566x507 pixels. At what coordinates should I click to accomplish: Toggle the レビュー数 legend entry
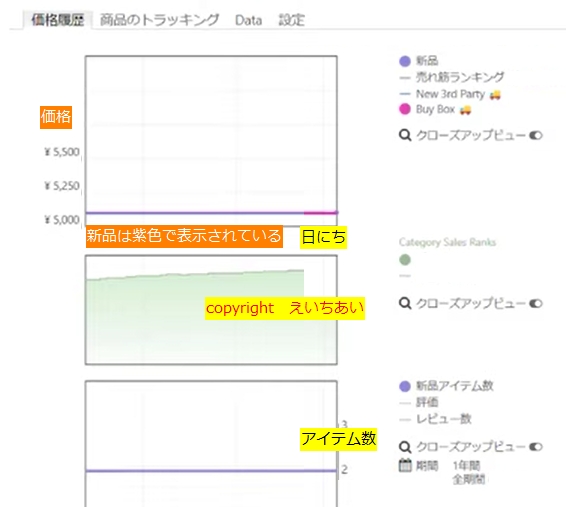(x=436, y=419)
